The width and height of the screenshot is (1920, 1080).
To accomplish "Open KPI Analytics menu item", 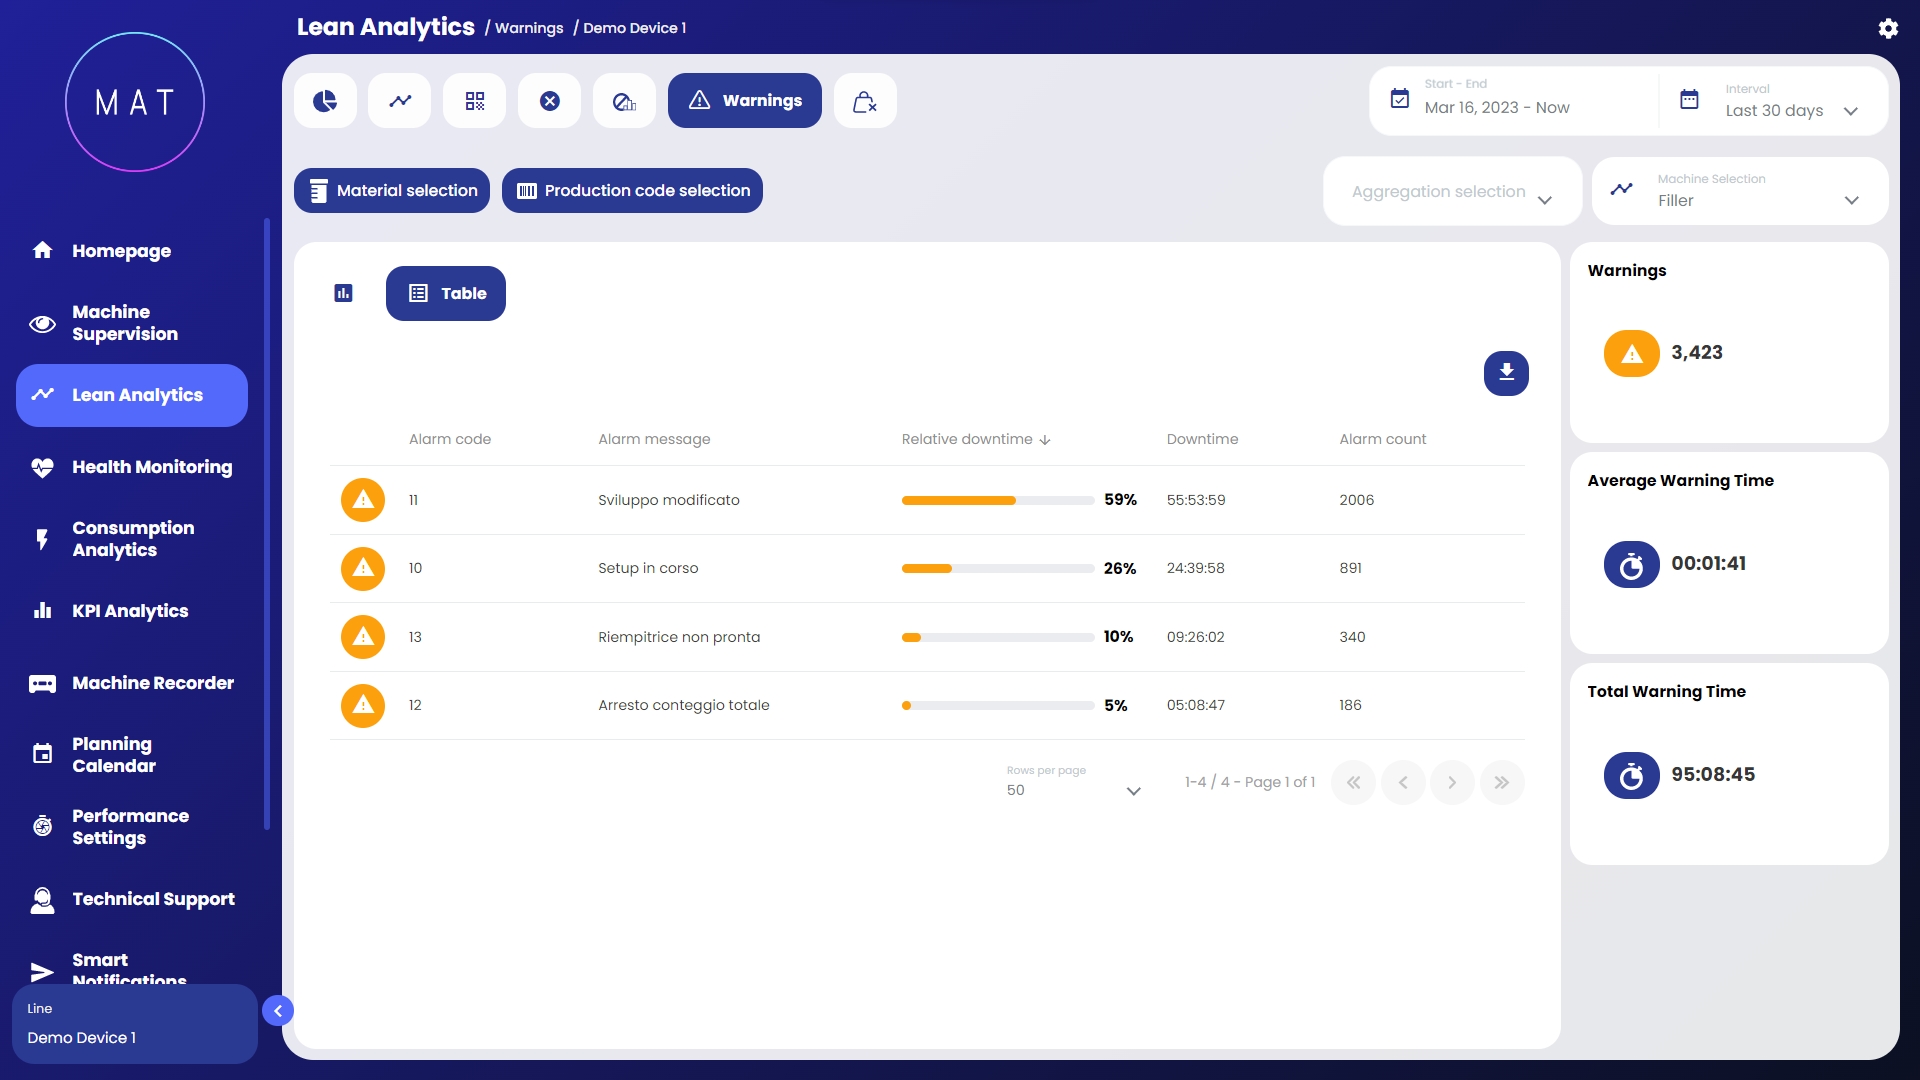I will 130,611.
